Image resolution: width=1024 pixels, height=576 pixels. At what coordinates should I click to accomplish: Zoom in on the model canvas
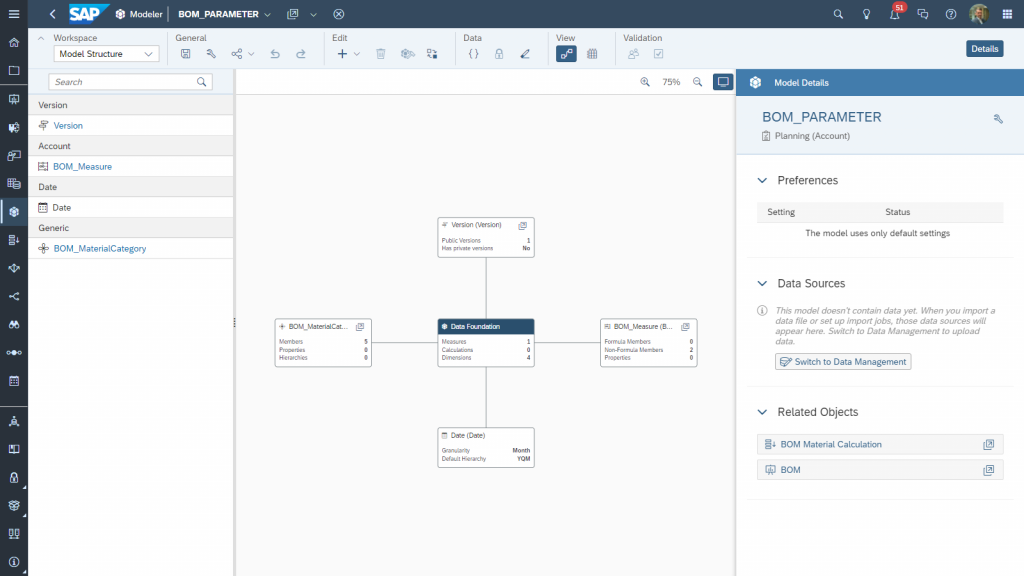[x=645, y=82]
